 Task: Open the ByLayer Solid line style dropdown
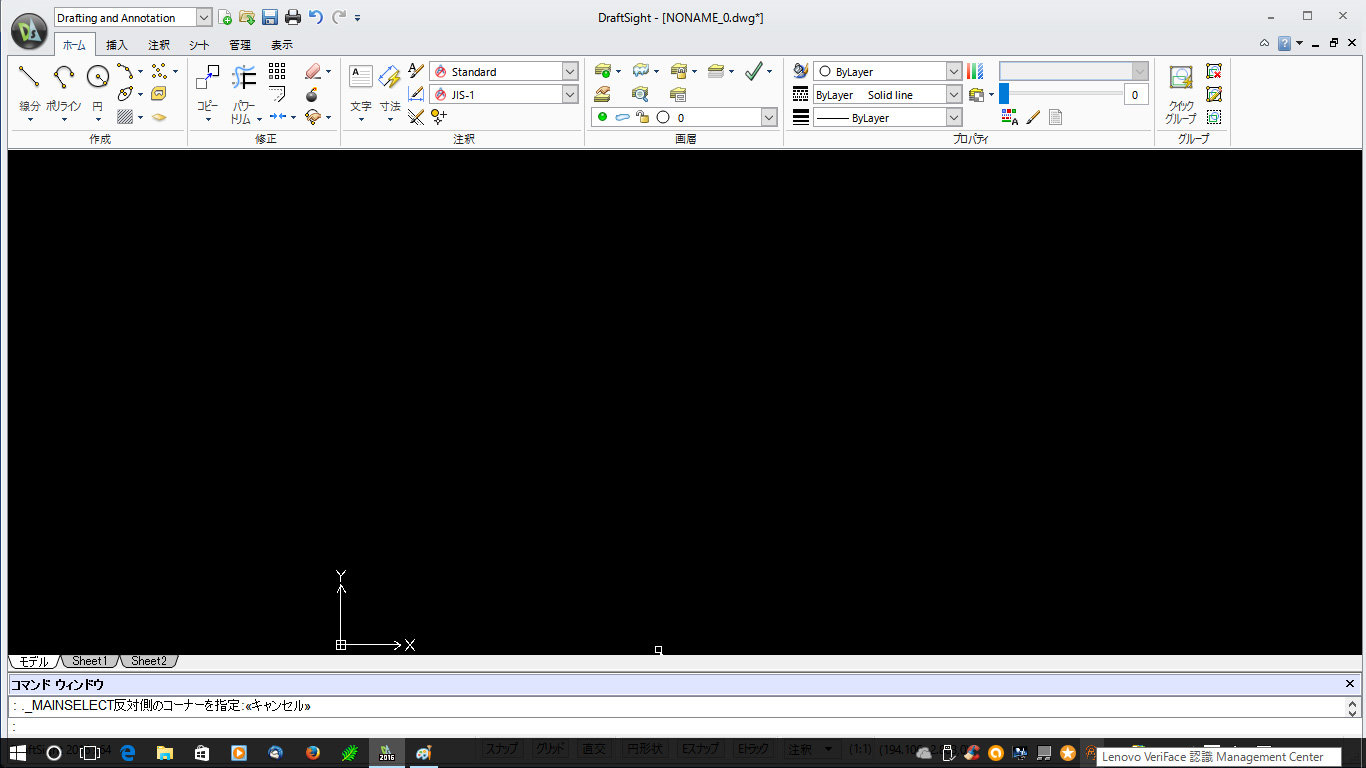click(954, 94)
